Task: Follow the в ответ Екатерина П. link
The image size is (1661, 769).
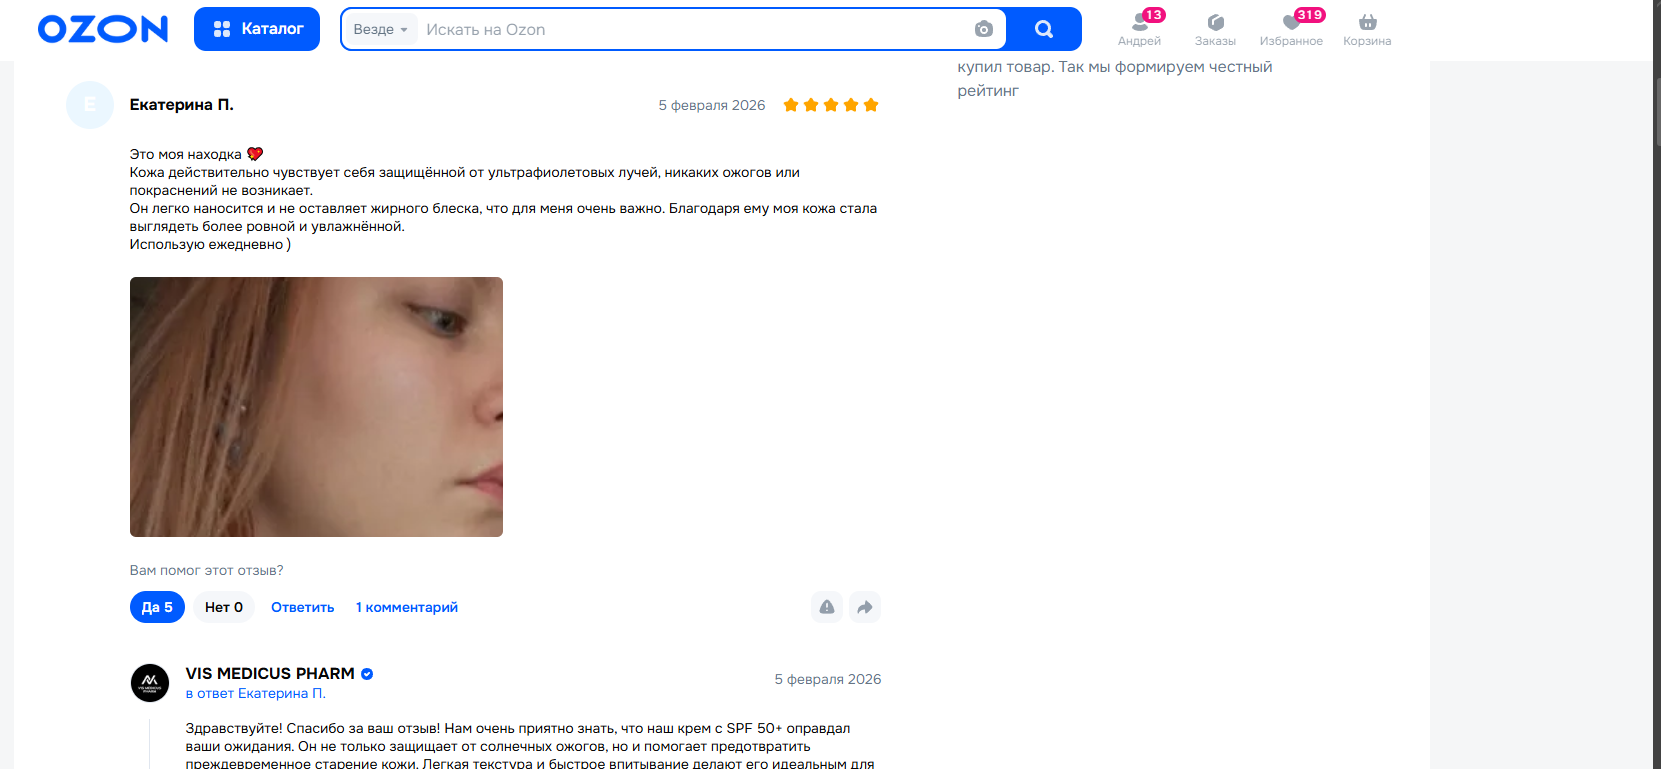Action: point(256,693)
